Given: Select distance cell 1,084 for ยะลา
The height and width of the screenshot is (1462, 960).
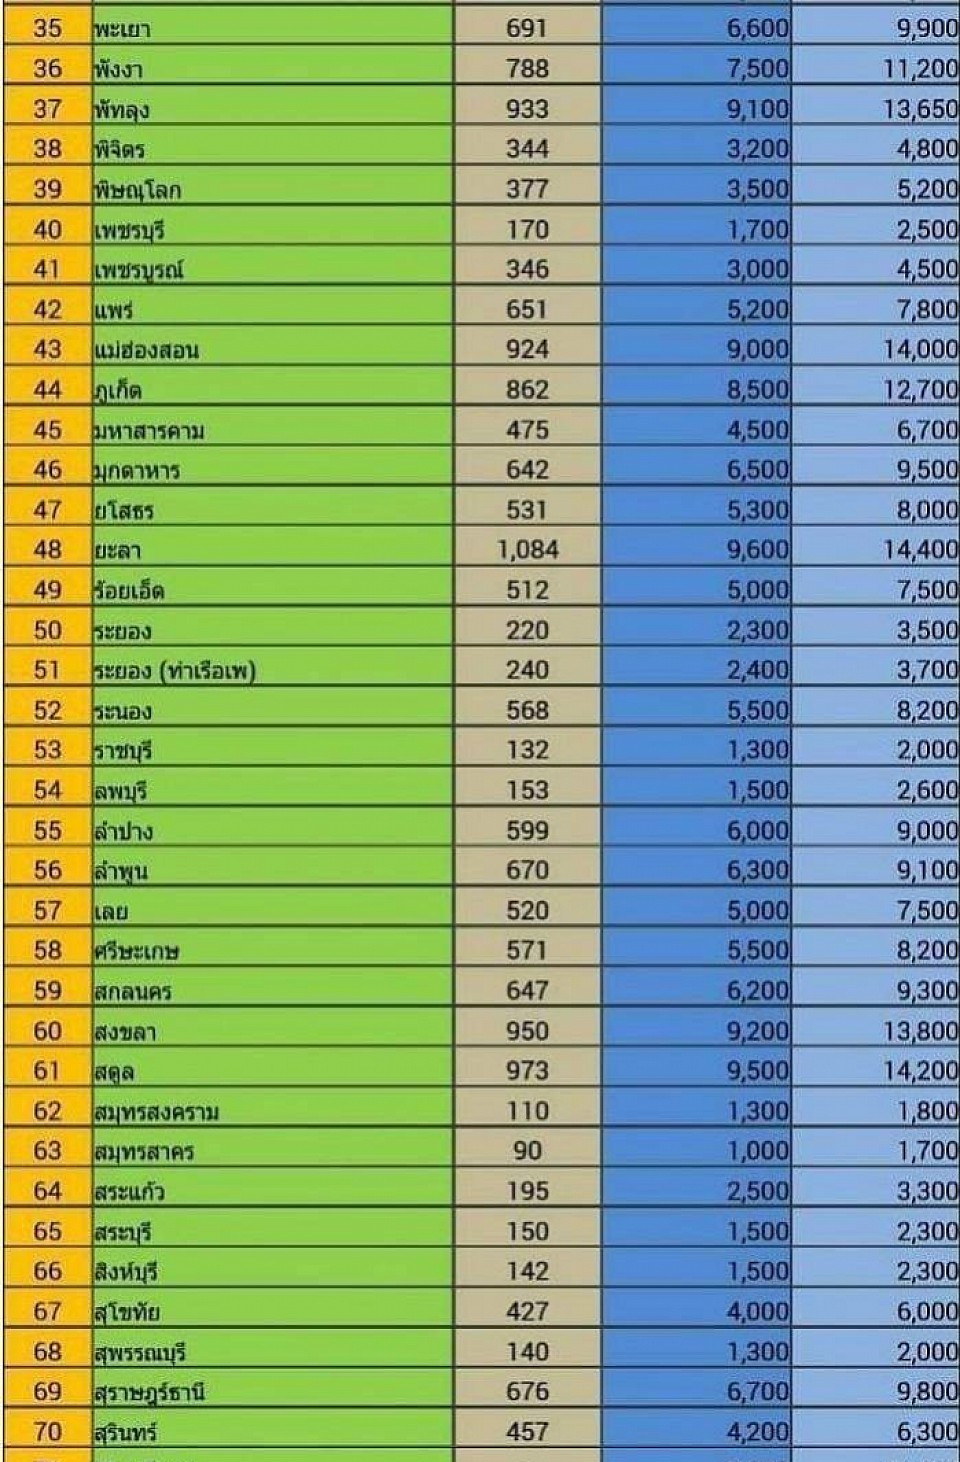Looking at the screenshot, I should (527, 550).
